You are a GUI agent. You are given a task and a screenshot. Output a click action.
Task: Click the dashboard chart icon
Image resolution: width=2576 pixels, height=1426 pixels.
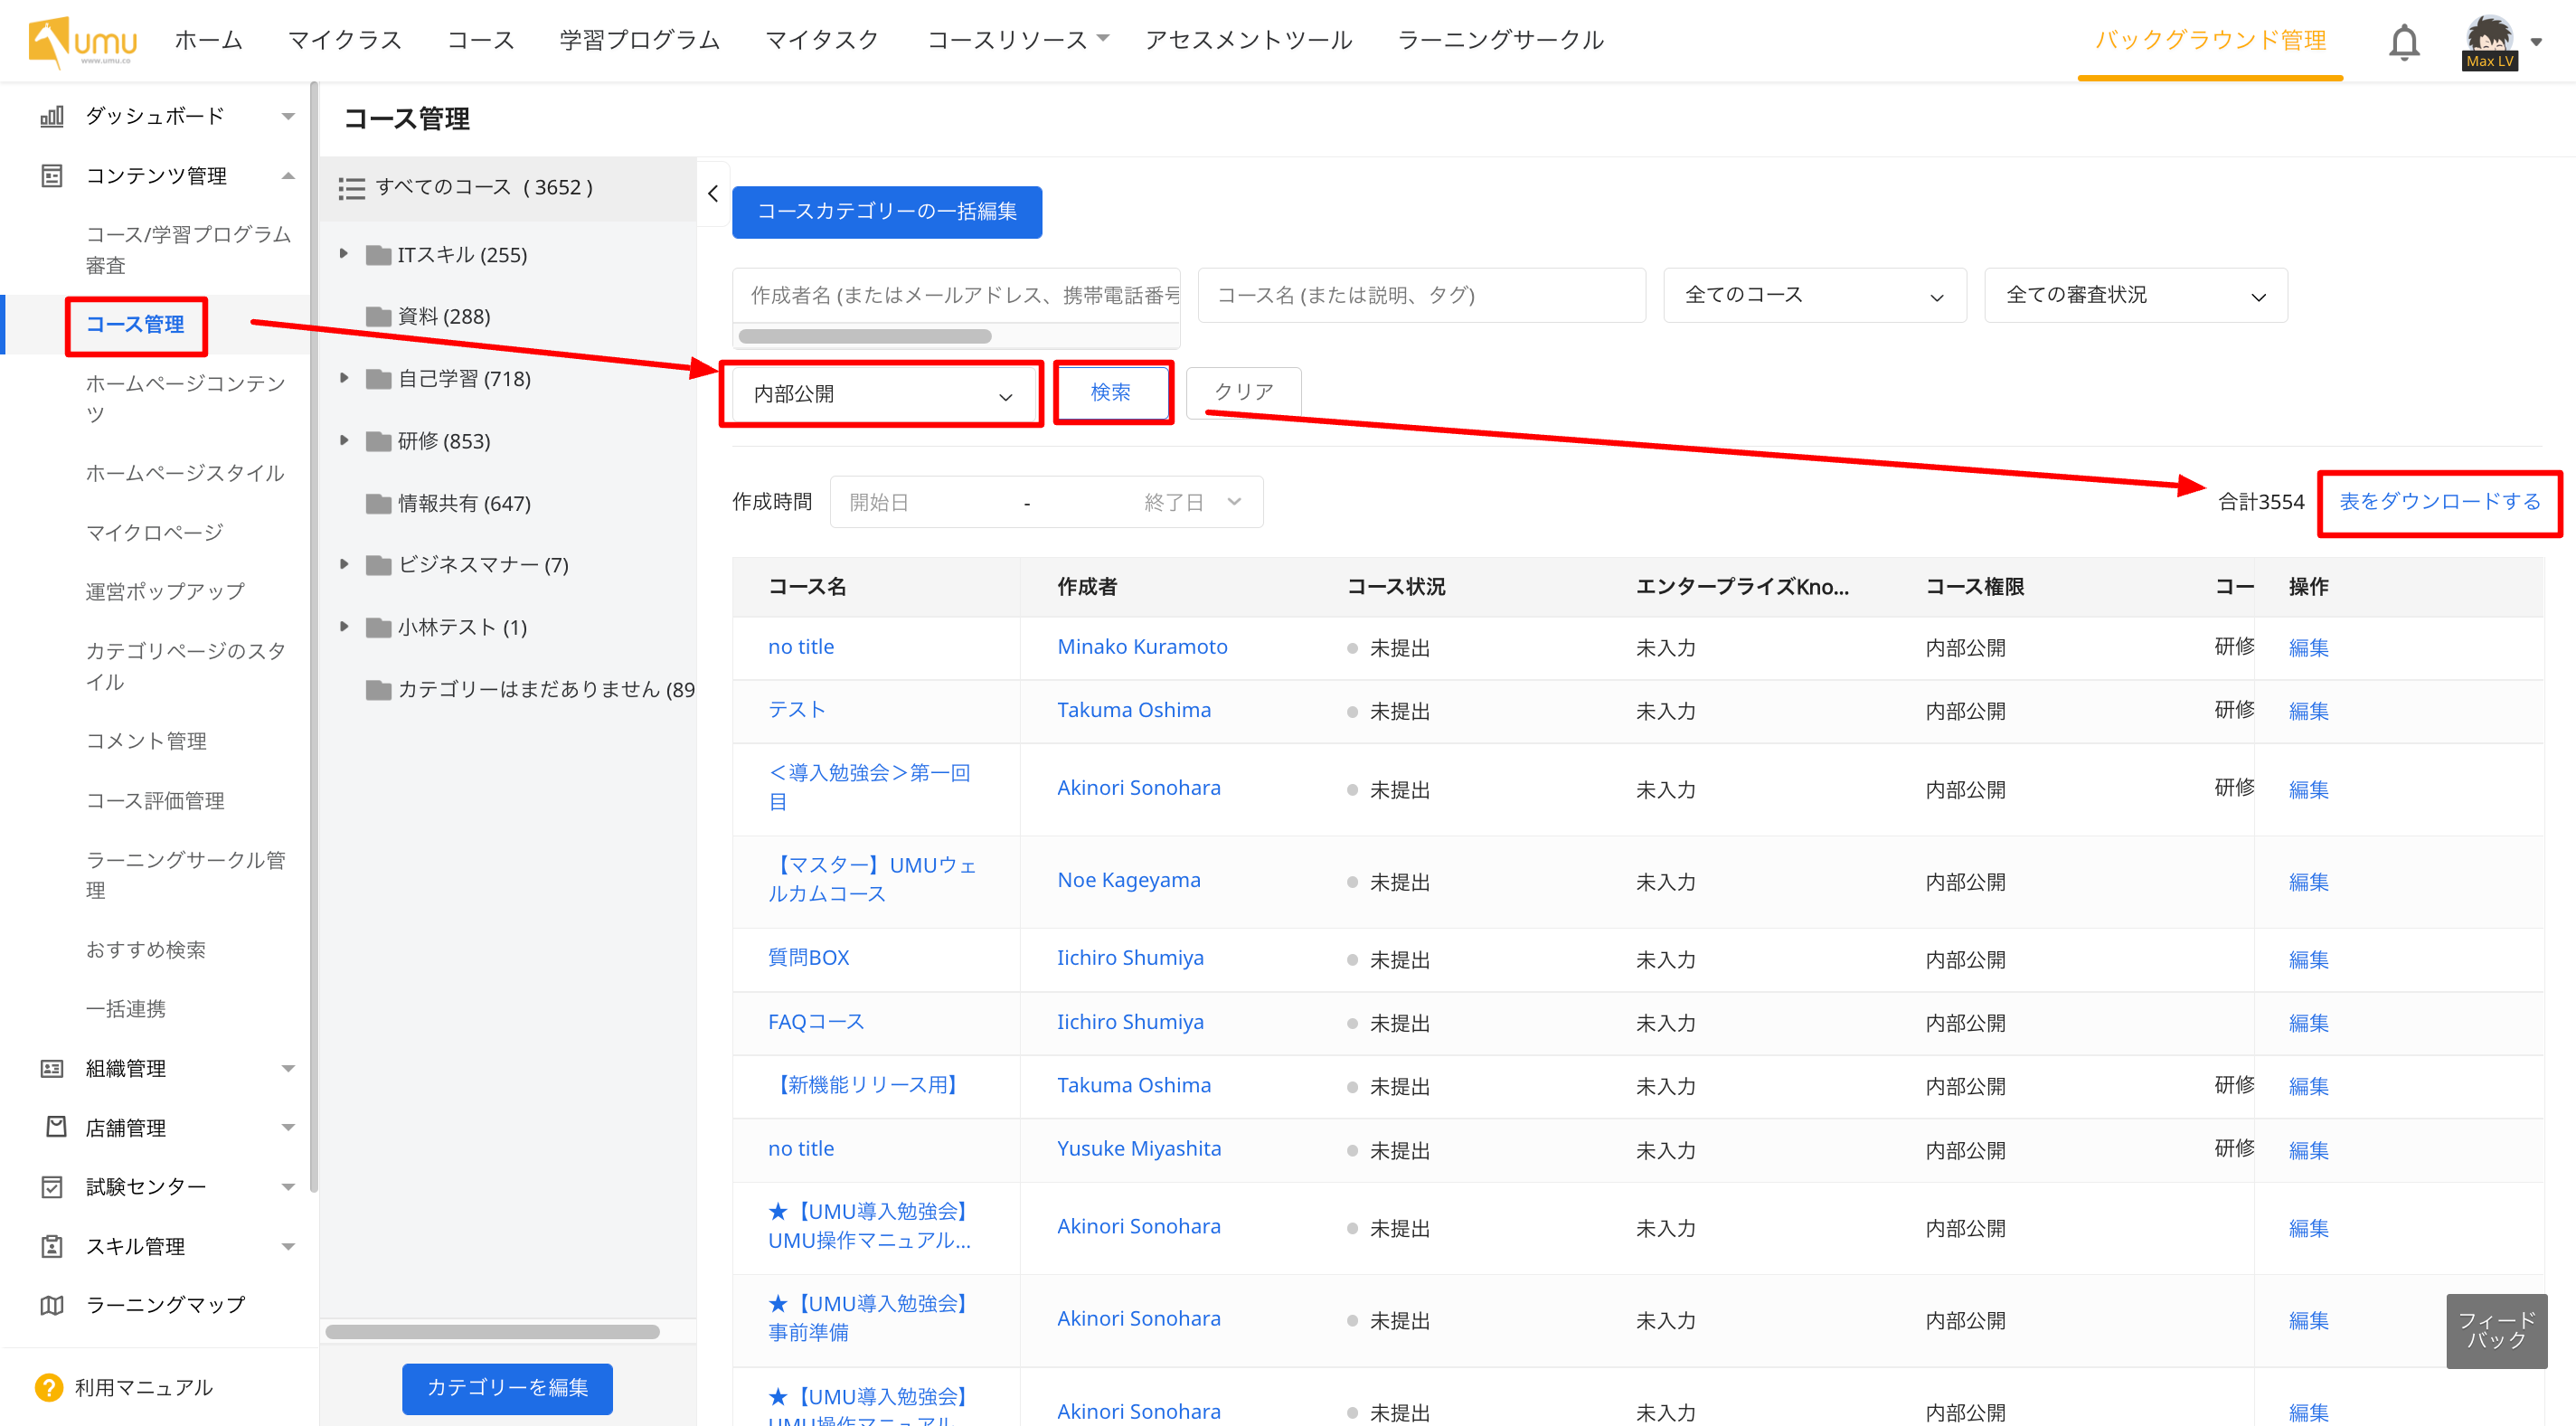tap(52, 116)
